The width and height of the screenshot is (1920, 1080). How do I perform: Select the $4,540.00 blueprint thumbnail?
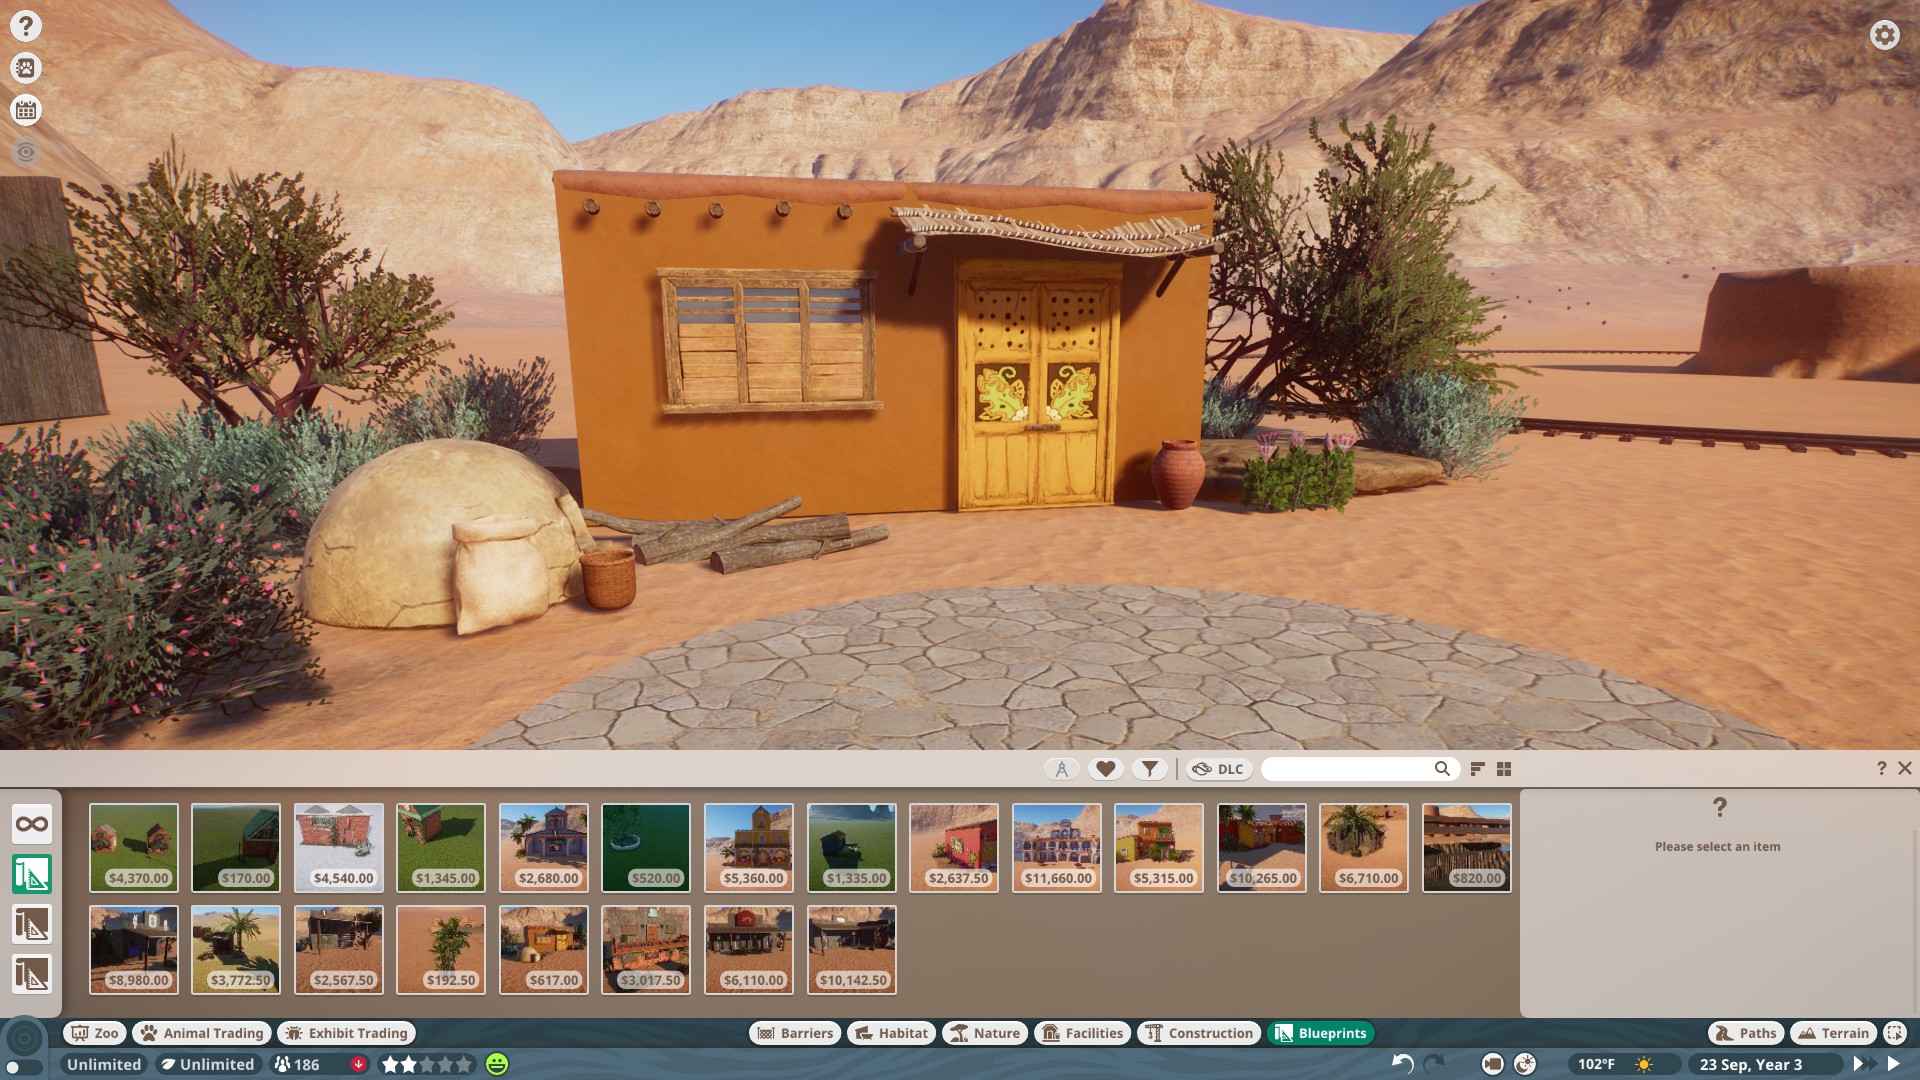339,848
